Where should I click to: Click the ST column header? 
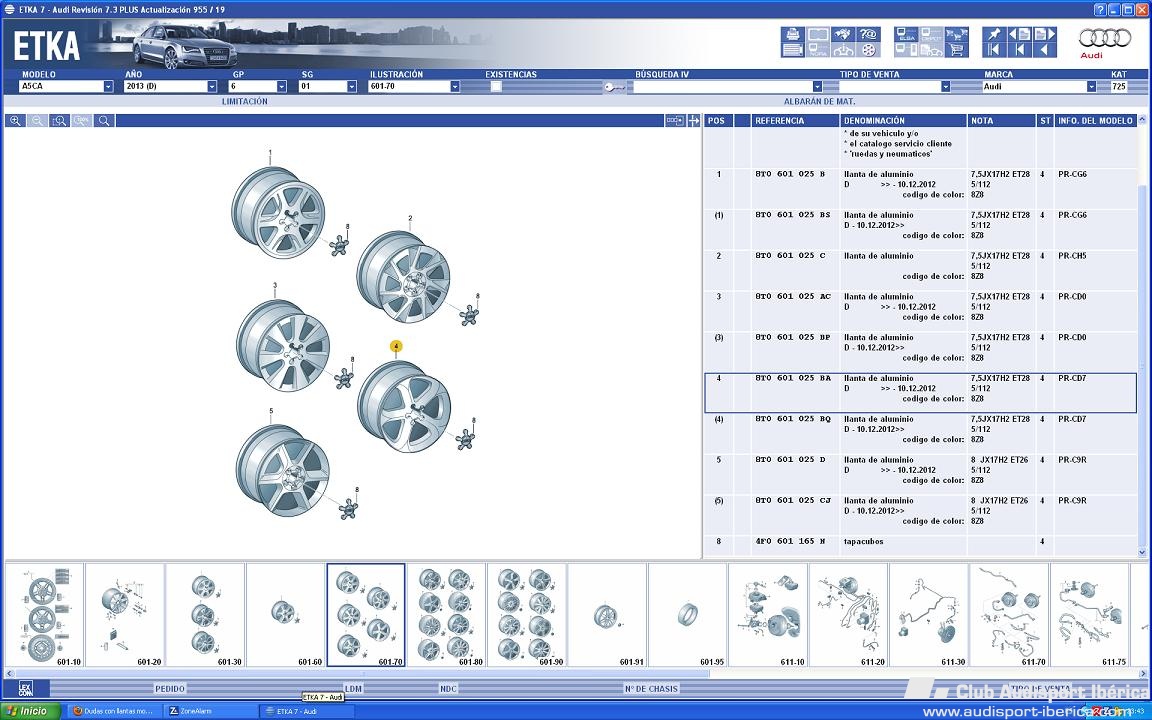(1045, 120)
